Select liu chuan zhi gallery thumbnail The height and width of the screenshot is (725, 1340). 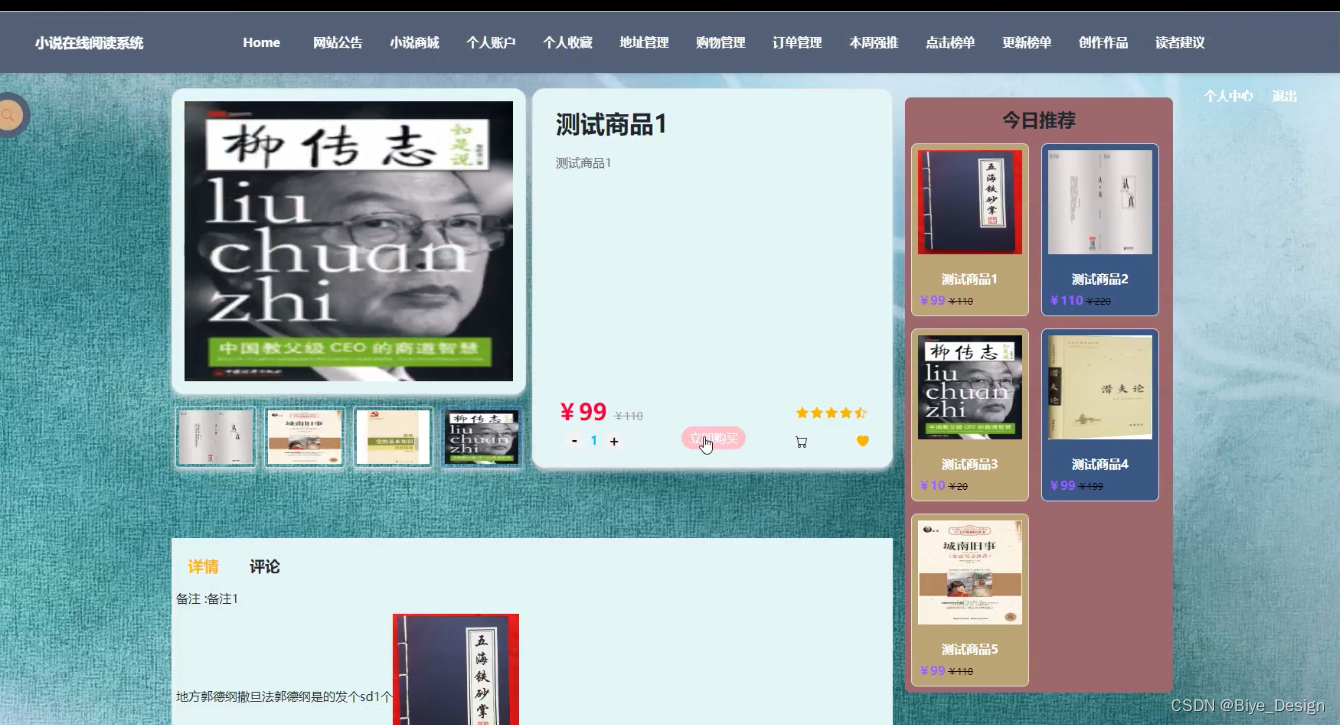coord(482,437)
